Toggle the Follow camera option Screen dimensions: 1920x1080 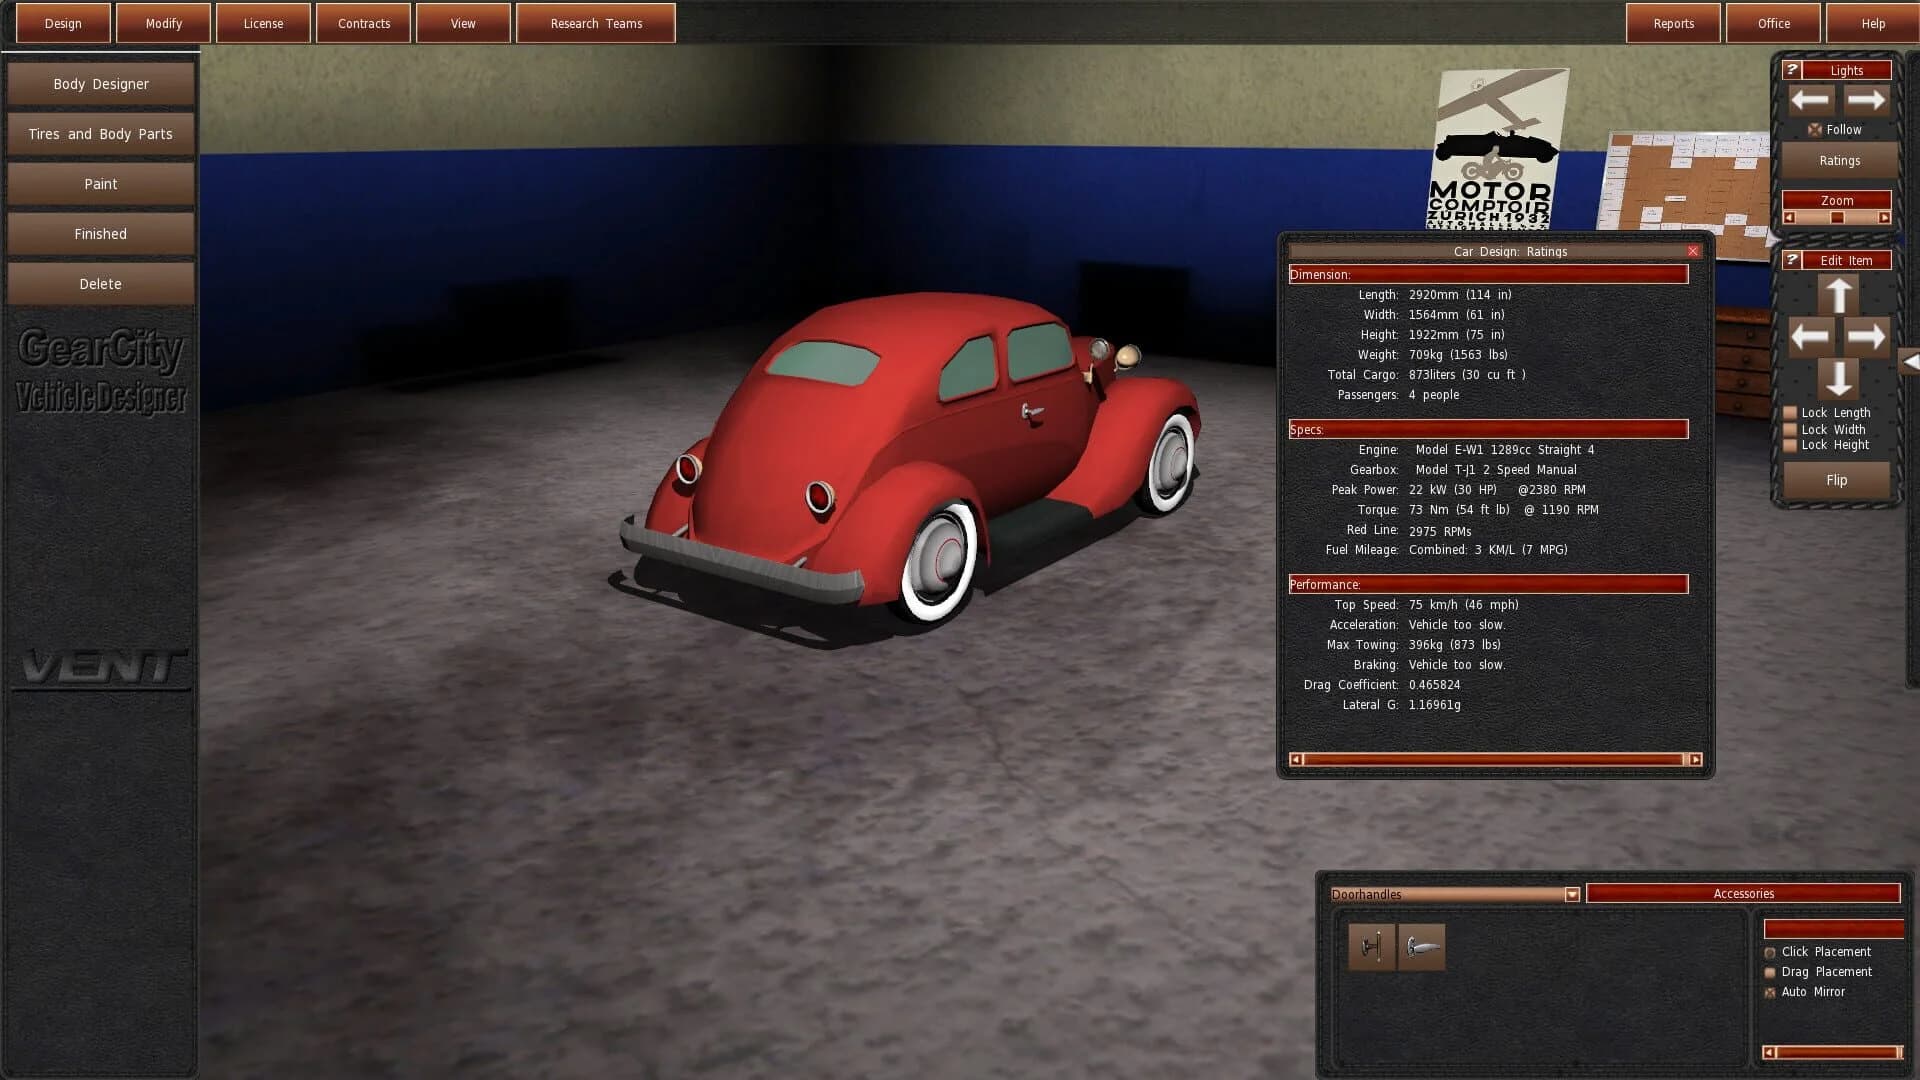click(x=1815, y=129)
